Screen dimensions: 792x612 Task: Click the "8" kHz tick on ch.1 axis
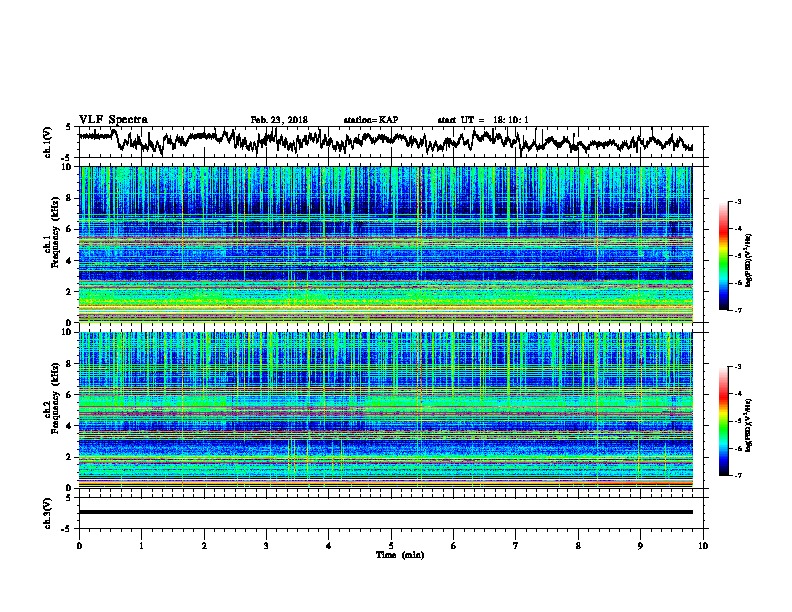tap(70, 198)
